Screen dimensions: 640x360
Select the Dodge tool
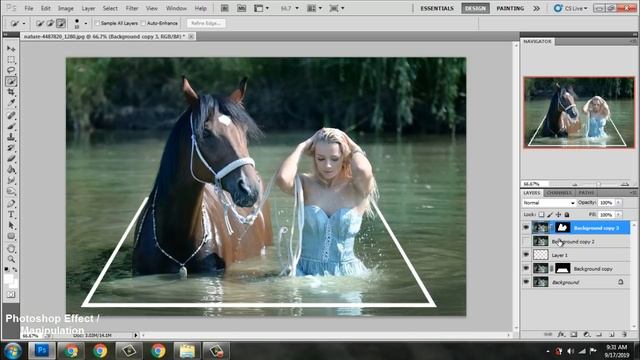11,191
